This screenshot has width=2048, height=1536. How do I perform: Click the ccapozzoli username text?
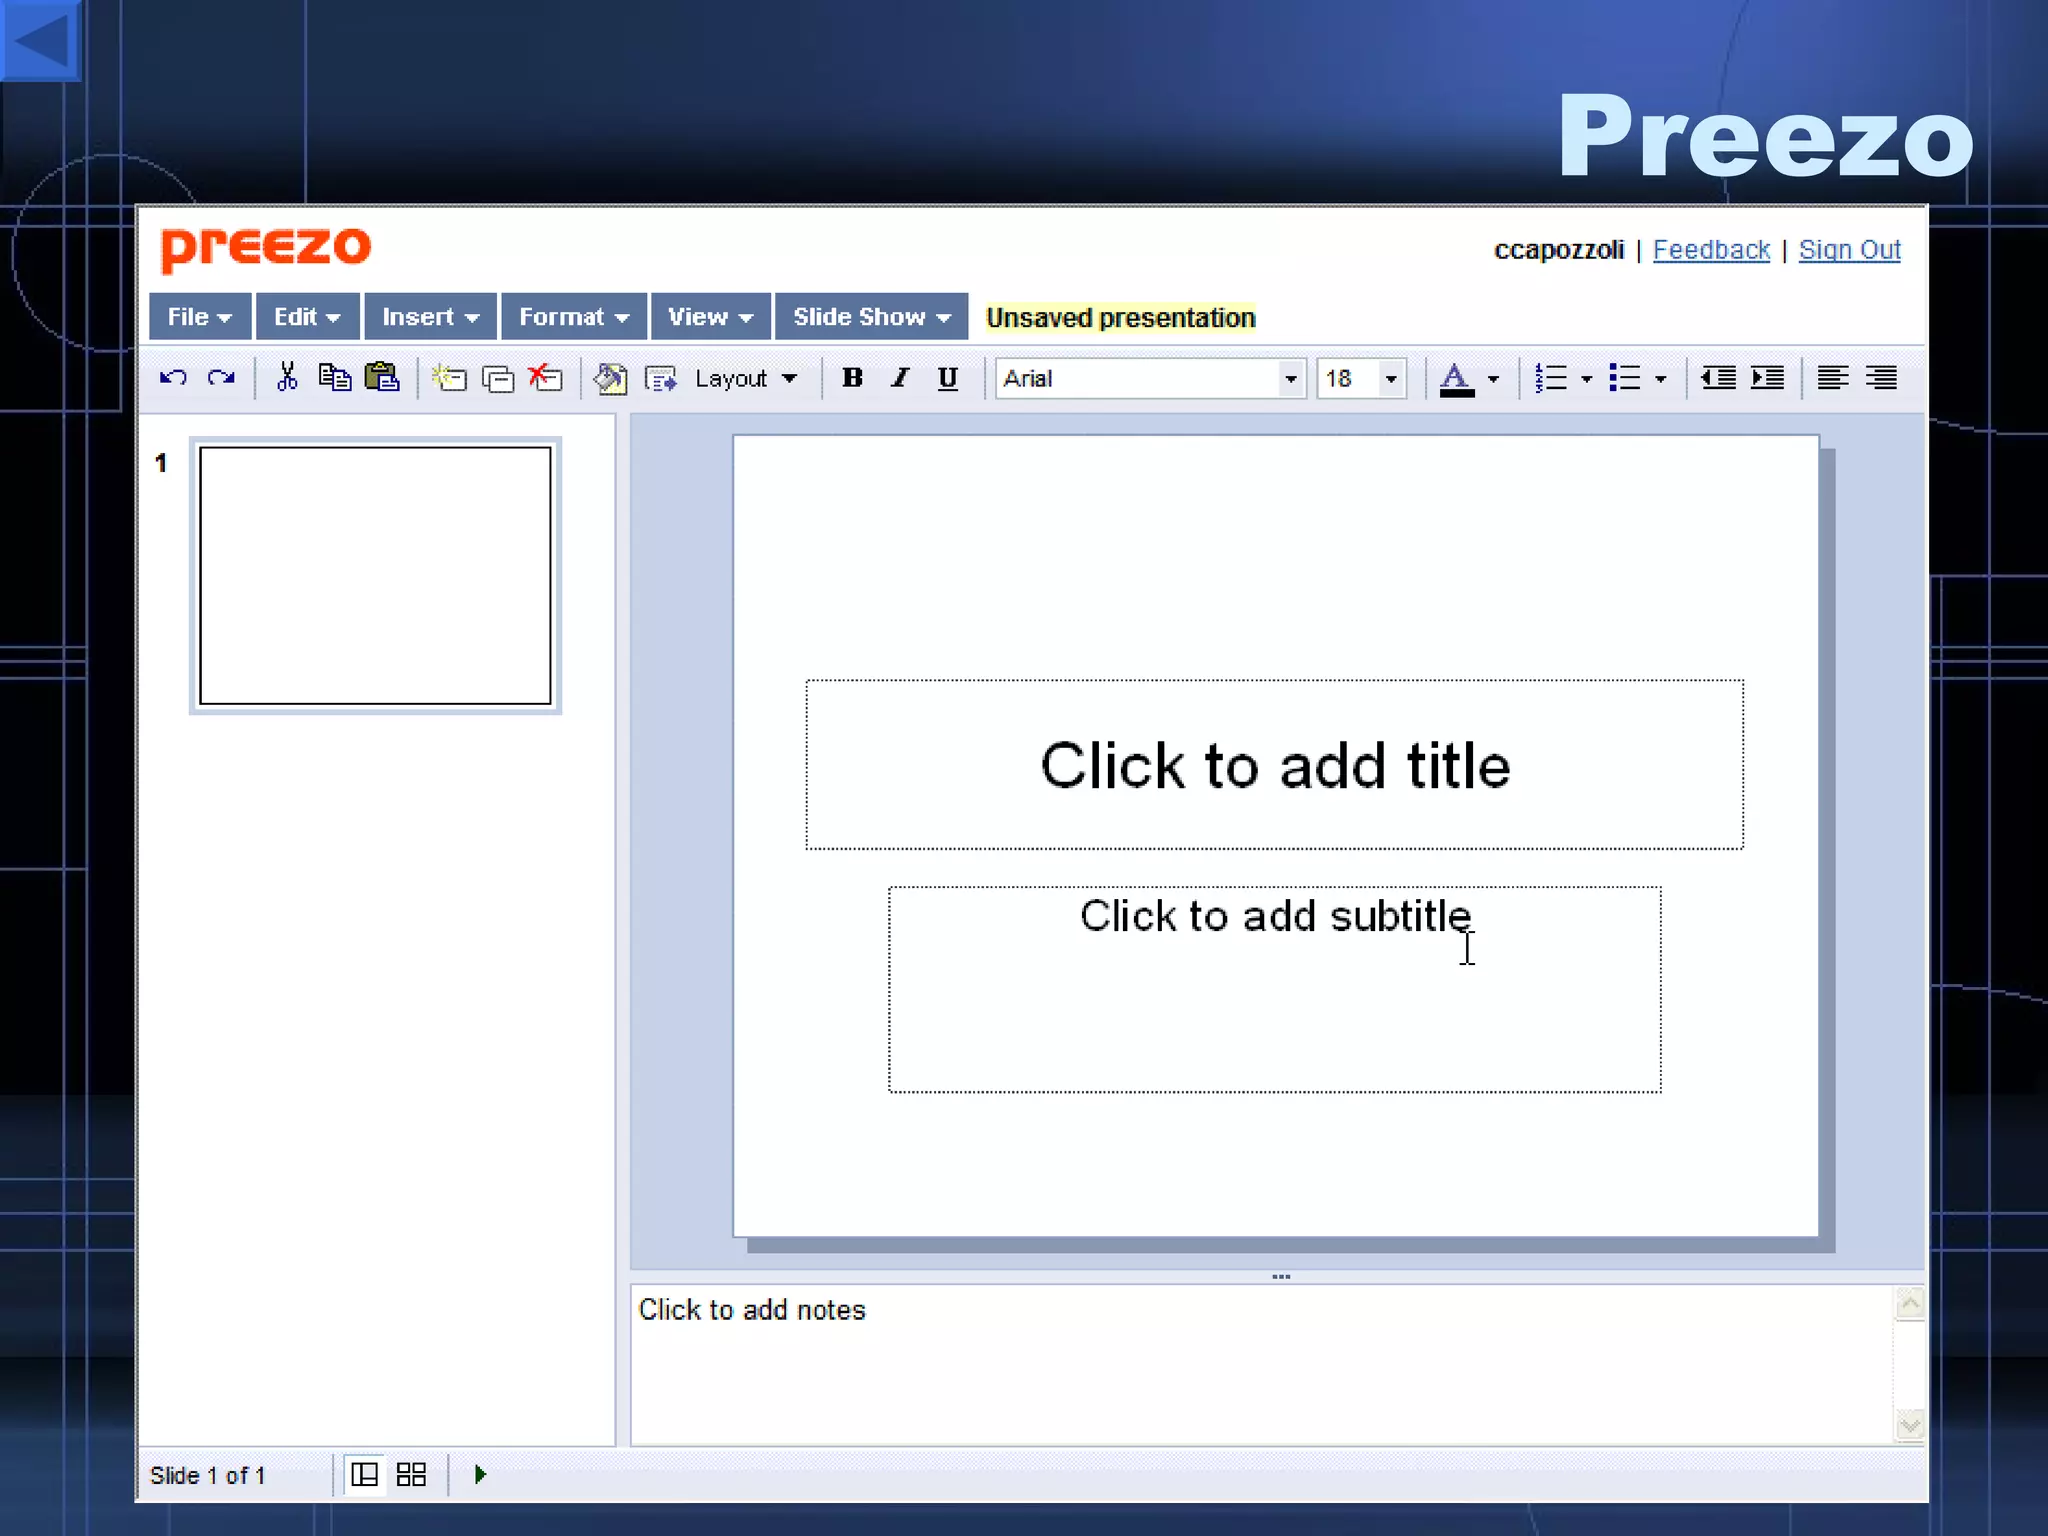click(x=1558, y=250)
